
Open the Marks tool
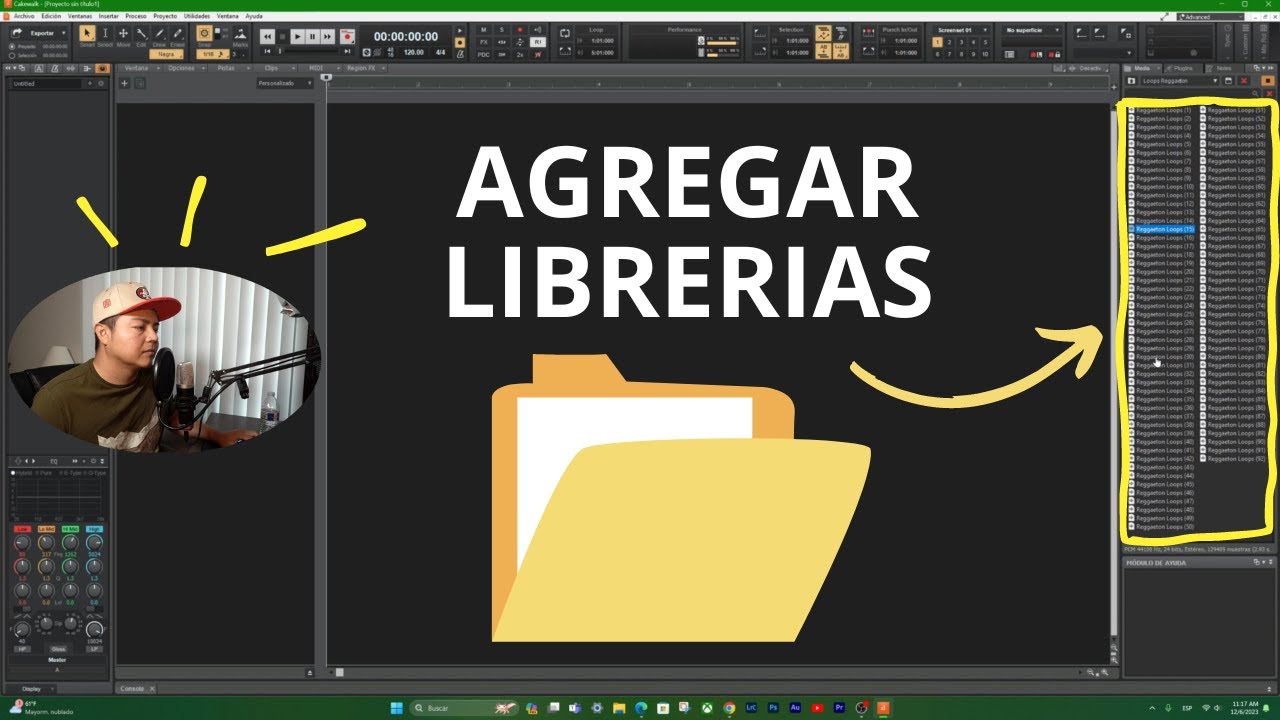coord(240,34)
